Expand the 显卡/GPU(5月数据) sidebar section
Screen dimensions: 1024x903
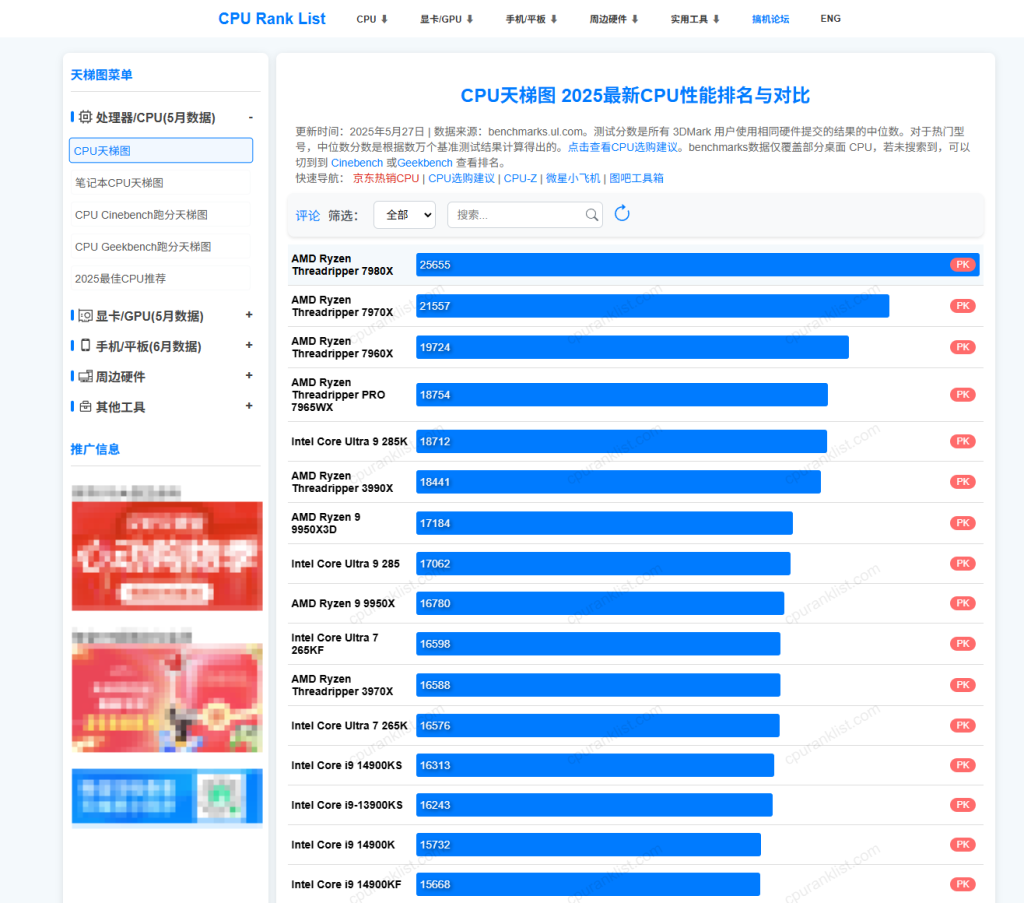pos(249,315)
